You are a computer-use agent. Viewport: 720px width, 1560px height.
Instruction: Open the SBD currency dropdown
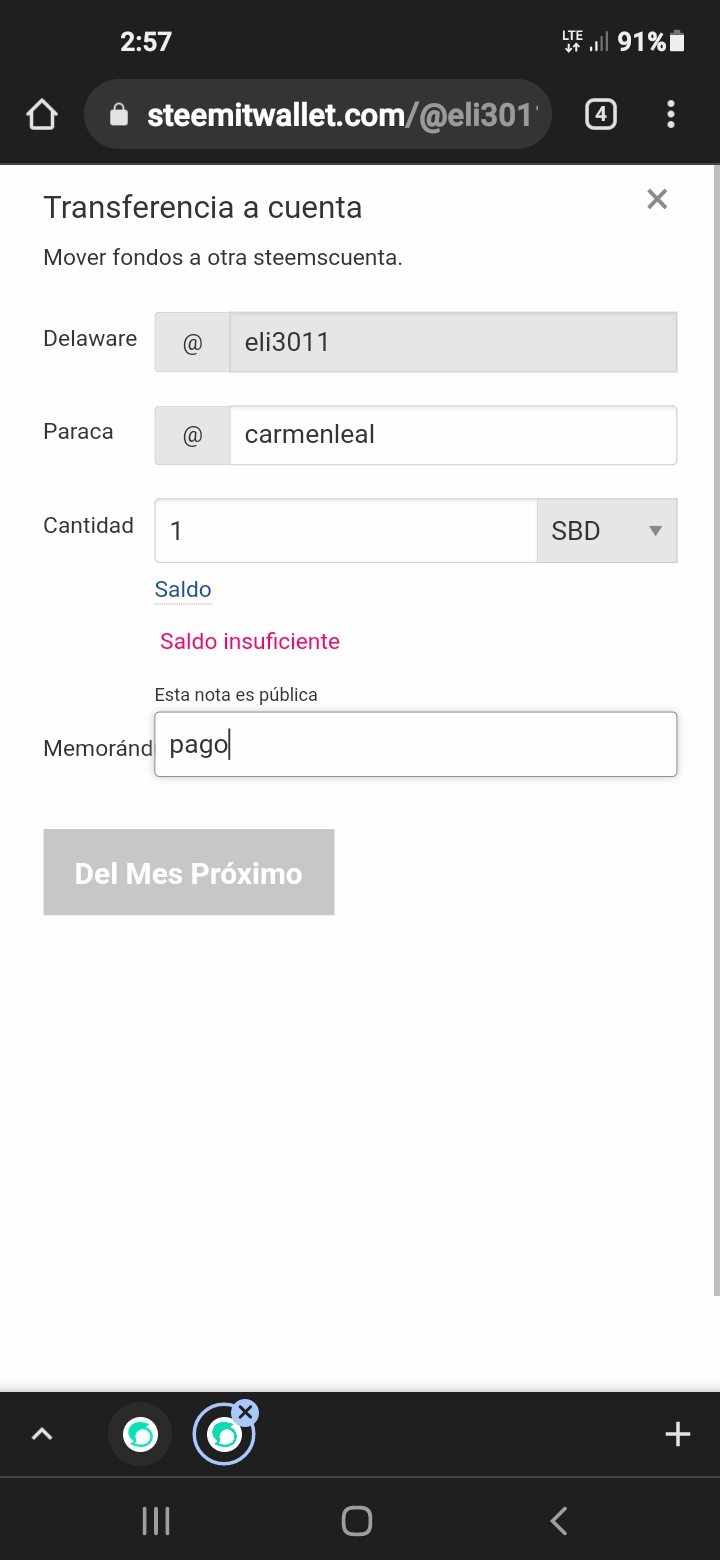click(x=607, y=531)
